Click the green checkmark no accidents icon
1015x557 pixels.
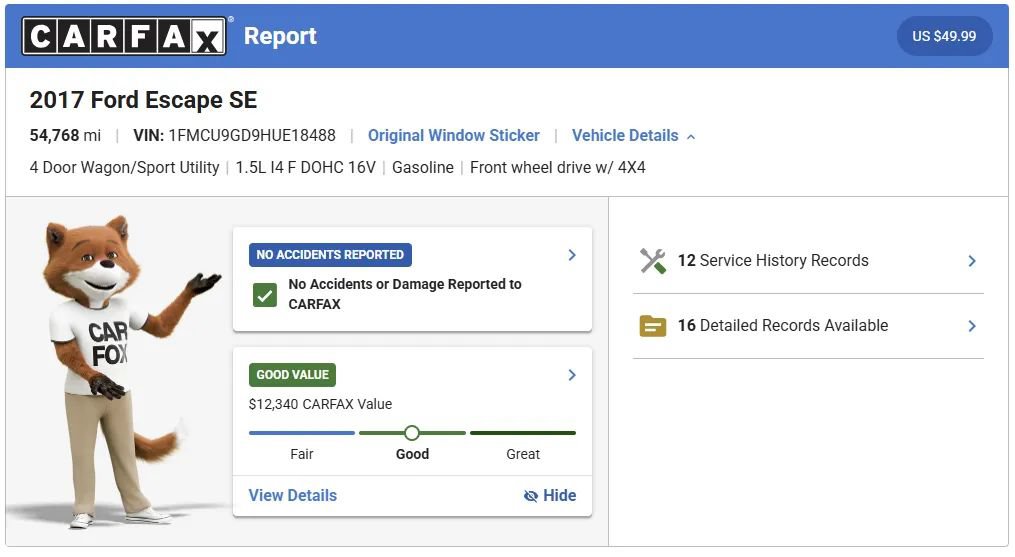pyautogui.click(x=265, y=295)
